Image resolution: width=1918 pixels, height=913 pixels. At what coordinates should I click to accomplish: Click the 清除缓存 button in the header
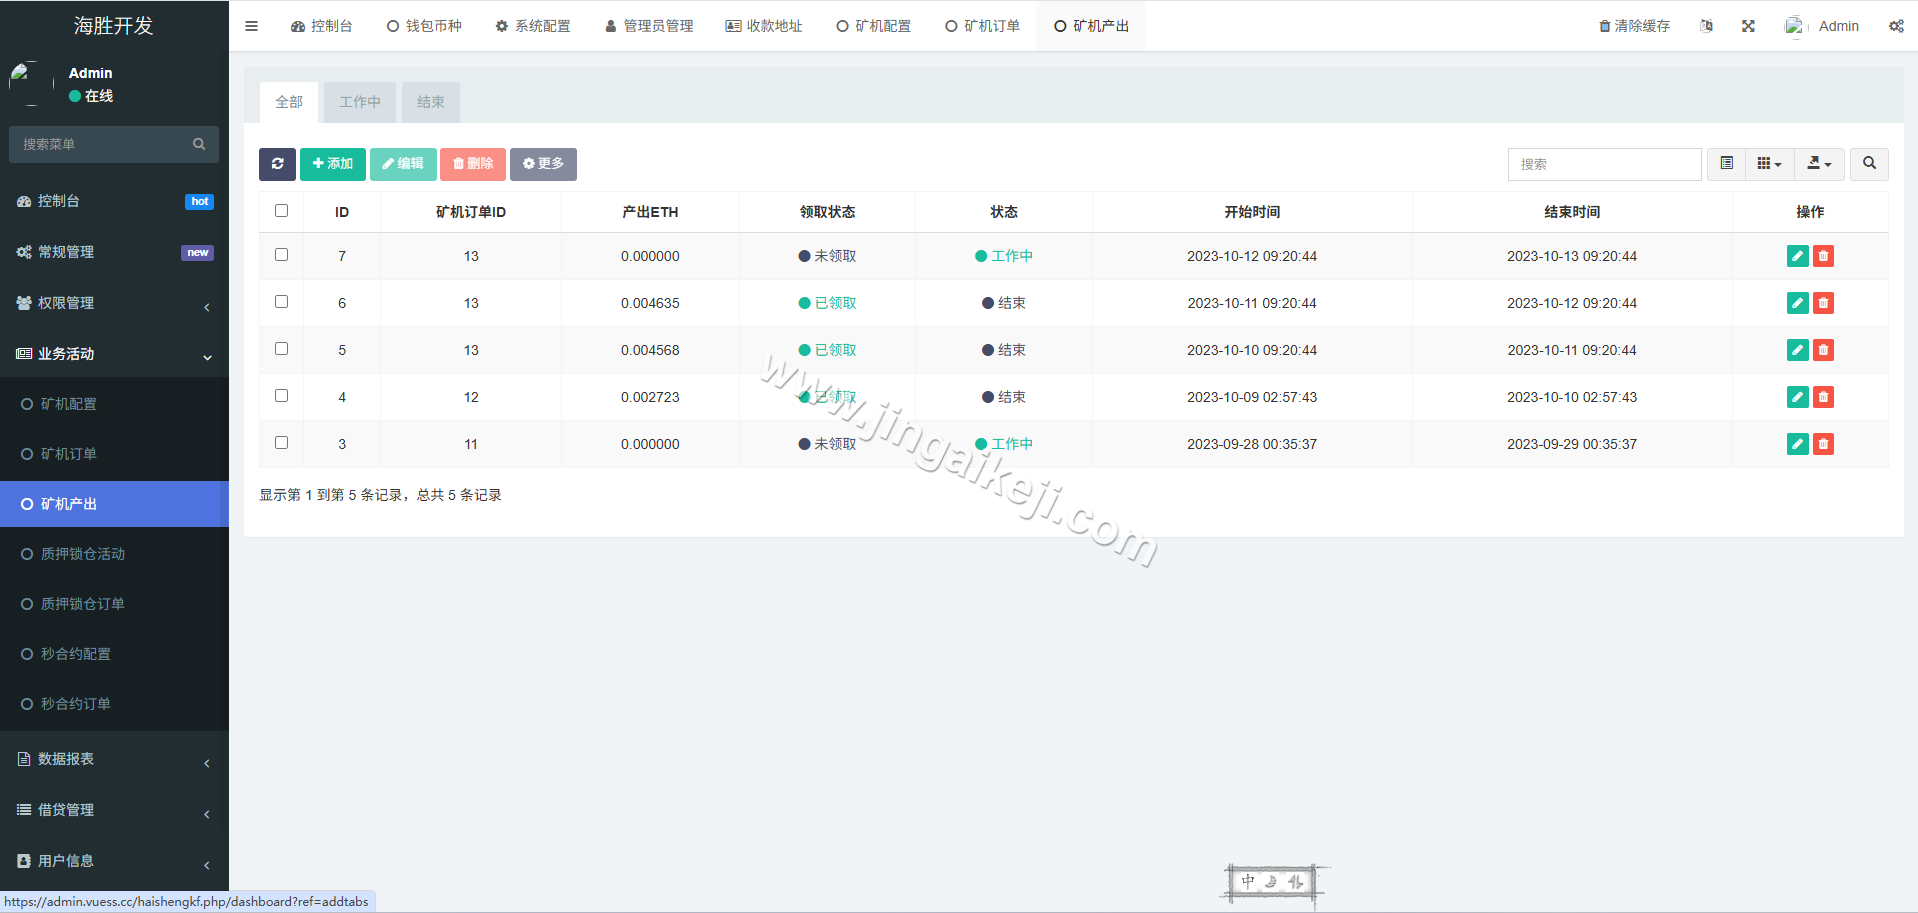point(1634,25)
